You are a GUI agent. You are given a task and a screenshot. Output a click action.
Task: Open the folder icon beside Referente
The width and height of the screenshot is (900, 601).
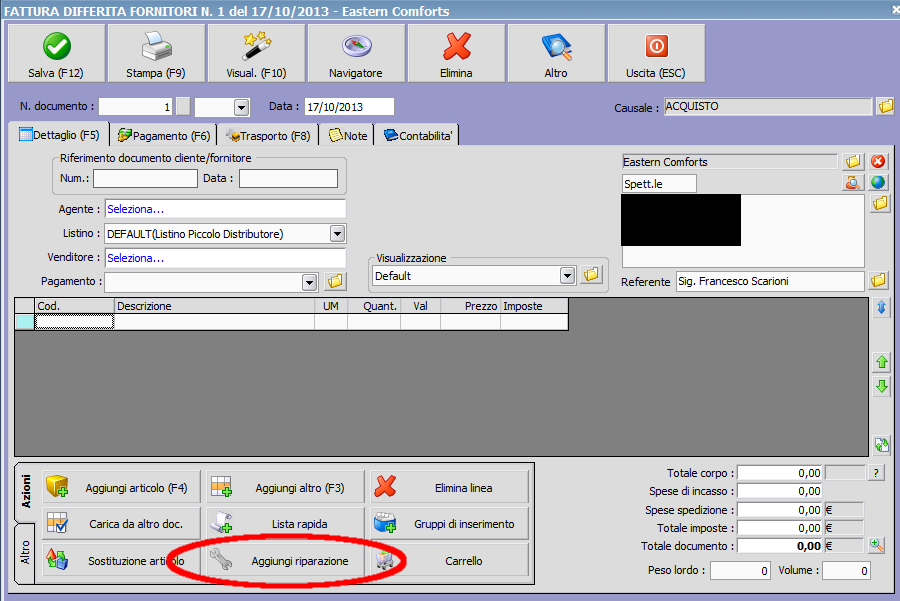point(878,281)
